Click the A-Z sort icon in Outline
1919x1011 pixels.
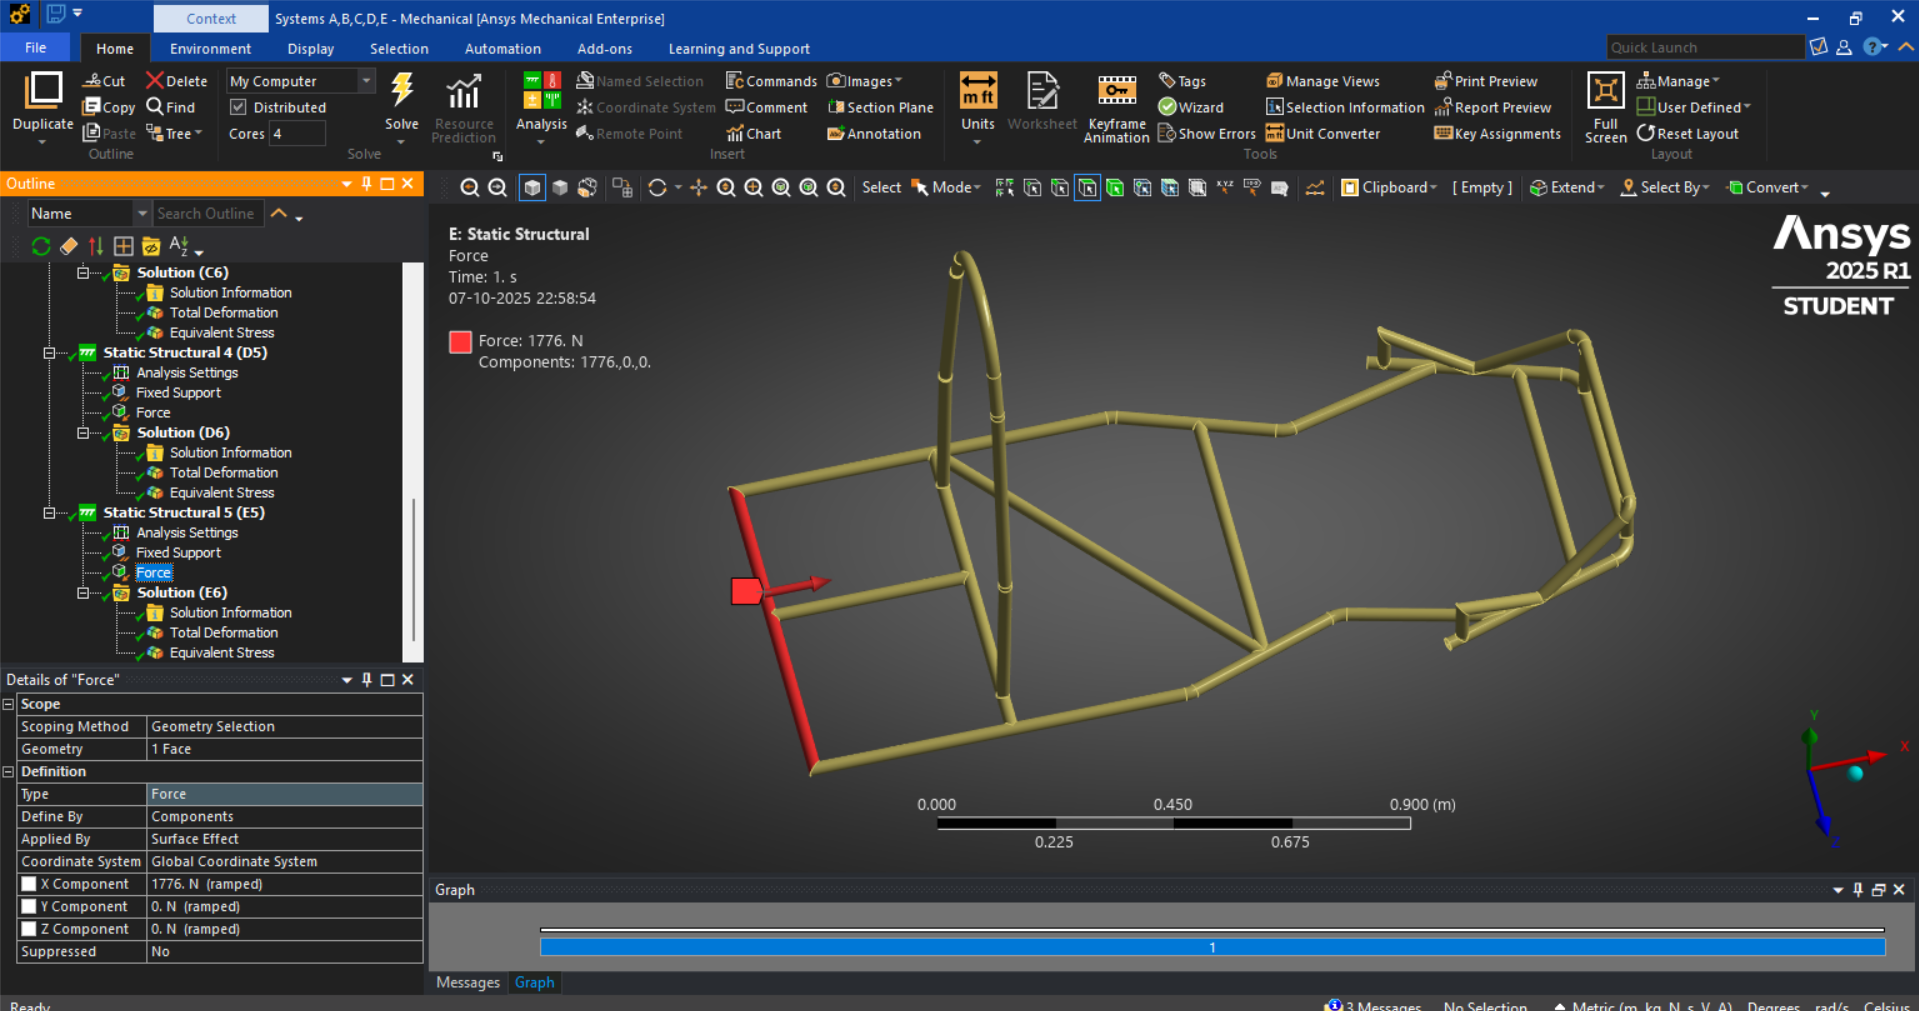pos(180,246)
